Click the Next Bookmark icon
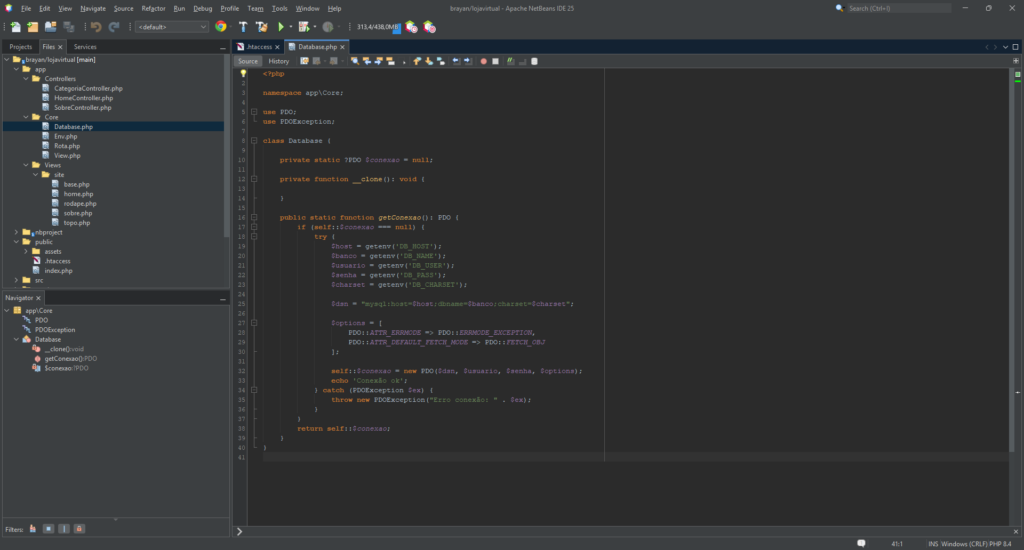The height and width of the screenshot is (550, 1024). click(429, 61)
